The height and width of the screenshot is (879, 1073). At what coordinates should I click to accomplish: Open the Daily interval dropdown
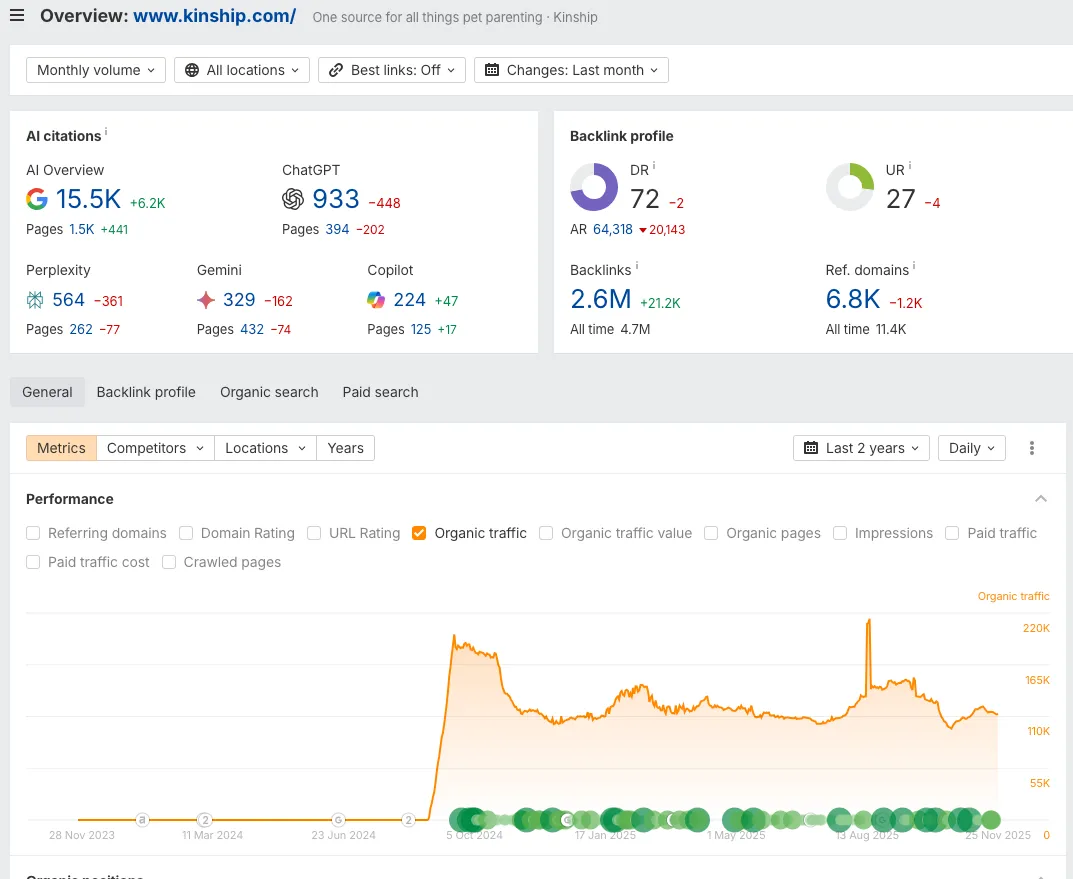(x=972, y=448)
